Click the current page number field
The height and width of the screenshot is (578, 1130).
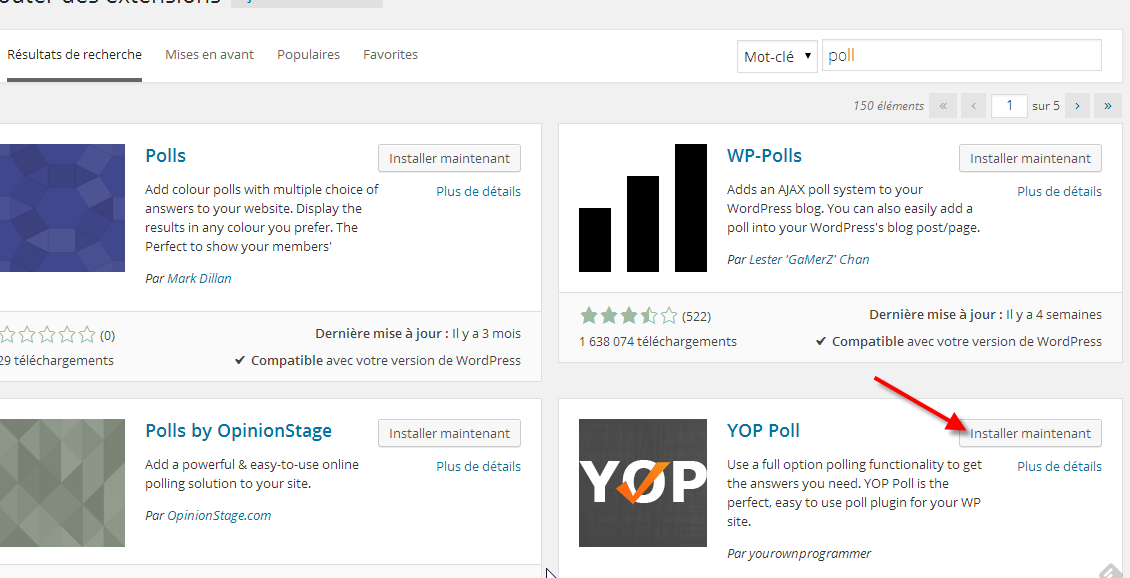1009,105
